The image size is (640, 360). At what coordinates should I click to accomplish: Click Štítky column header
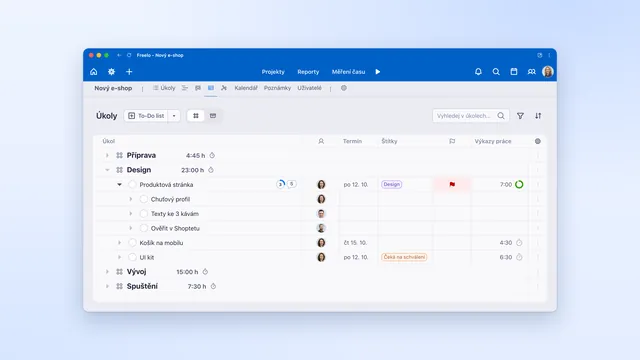pyautogui.click(x=389, y=141)
